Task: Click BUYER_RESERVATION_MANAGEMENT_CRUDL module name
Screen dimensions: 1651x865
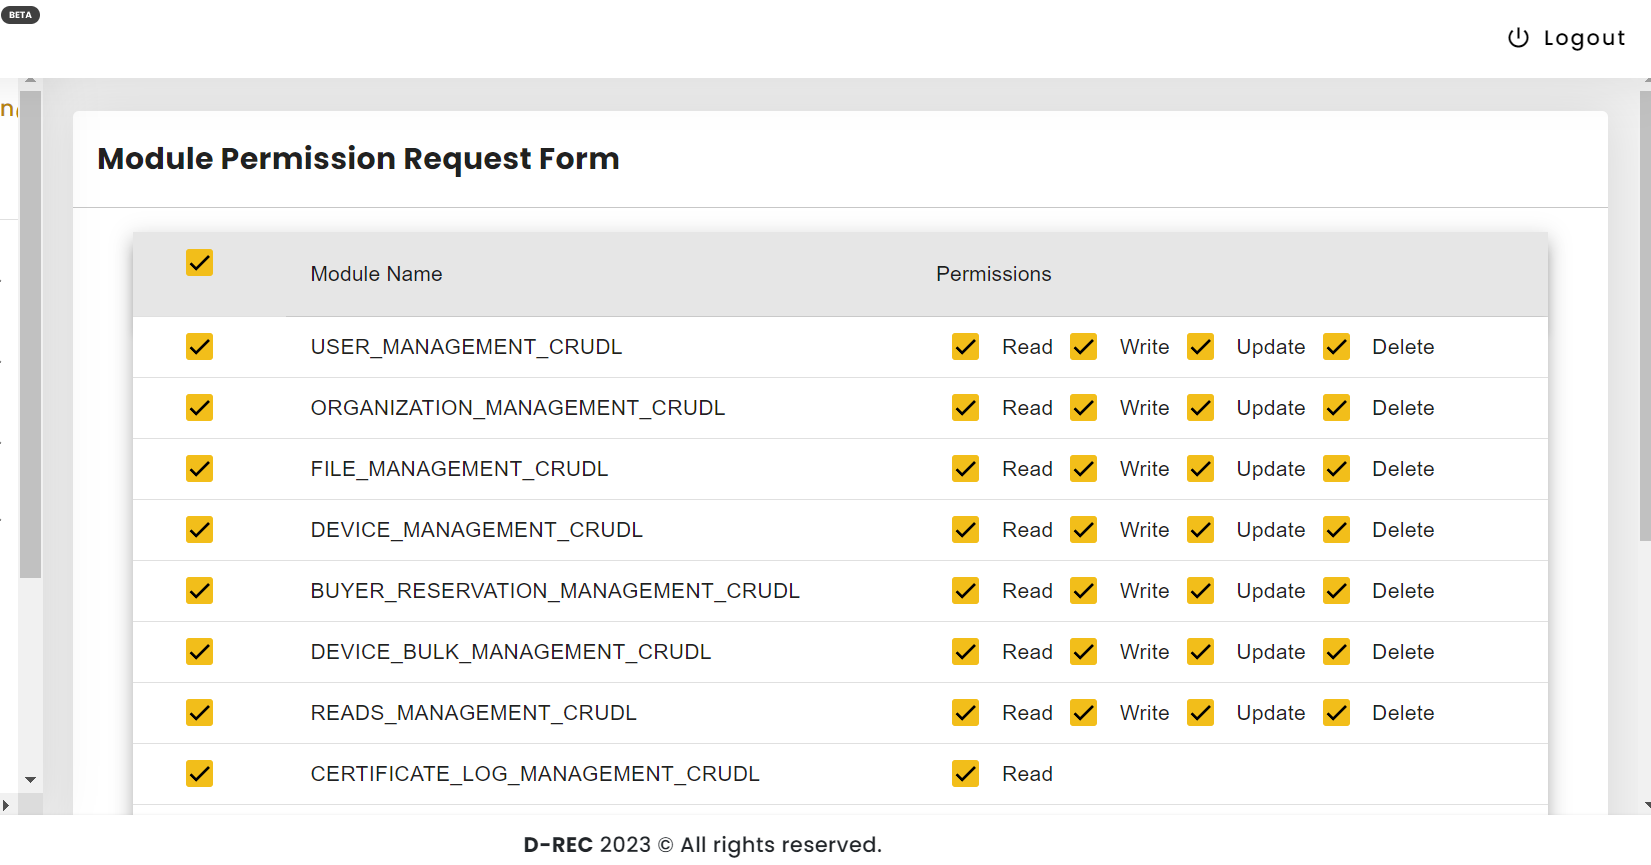Action: click(x=555, y=591)
